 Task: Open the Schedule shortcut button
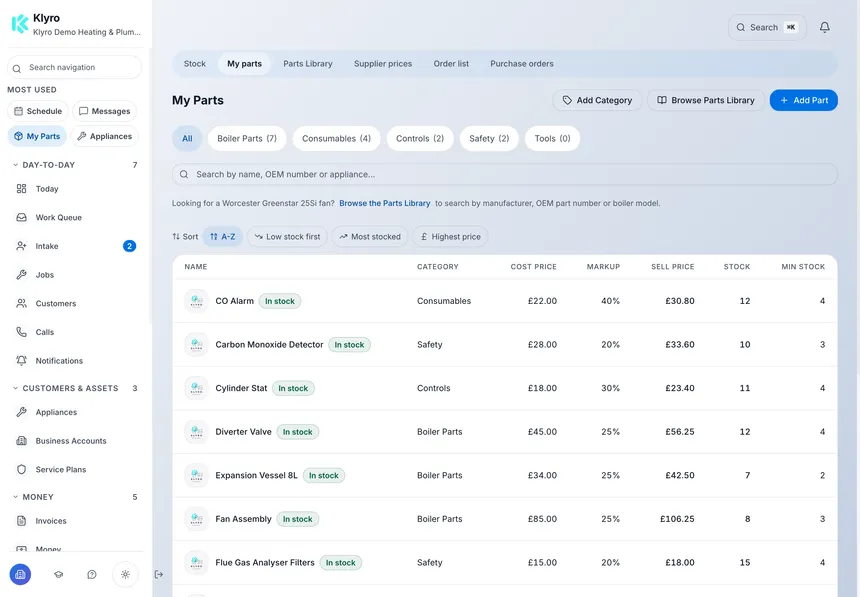point(38,111)
